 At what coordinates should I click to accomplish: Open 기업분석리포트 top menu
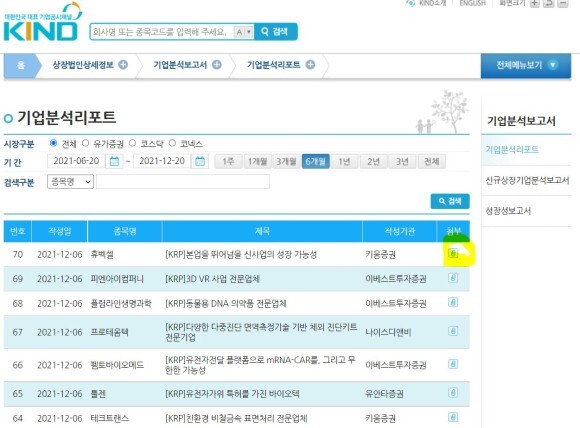(x=274, y=65)
